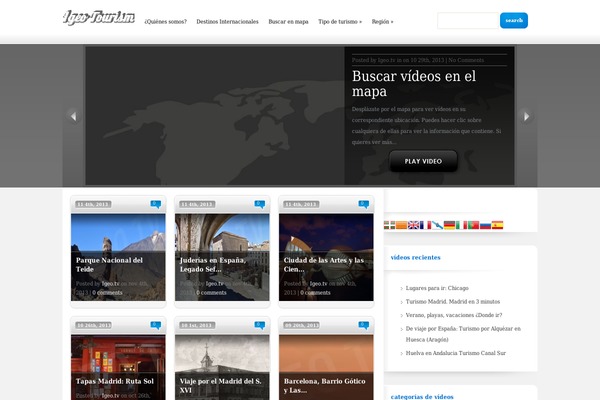Open comments bubble on Viaje por el Madrid card
Image resolution: width=600 pixels, height=400 pixels.
(260, 325)
